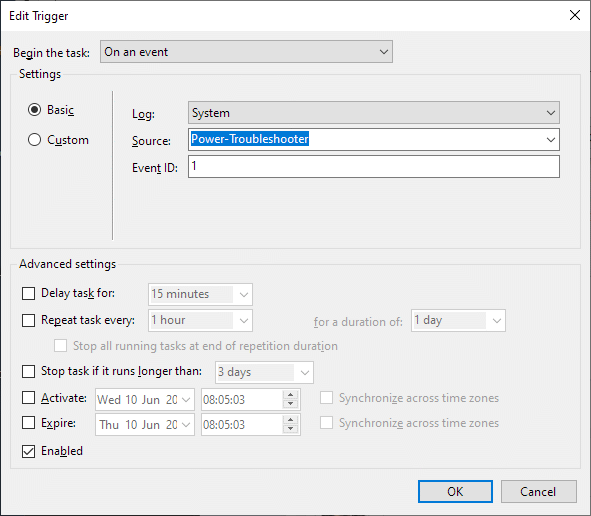The height and width of the screenshot is (516, 591).
Task: Close the Edit Trigger dialog
Action: coord(574,15)
